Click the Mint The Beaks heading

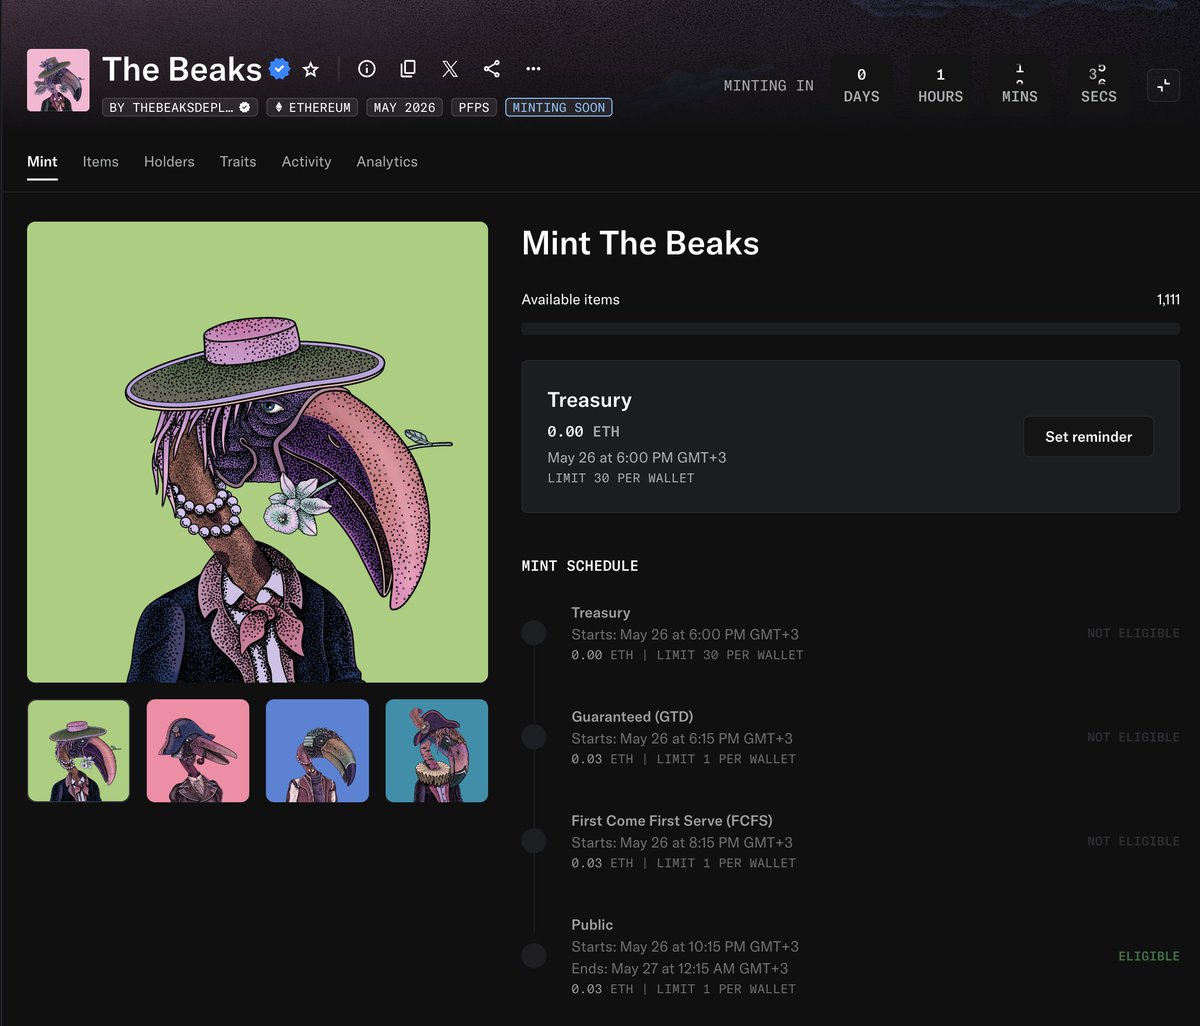point(640,243)
